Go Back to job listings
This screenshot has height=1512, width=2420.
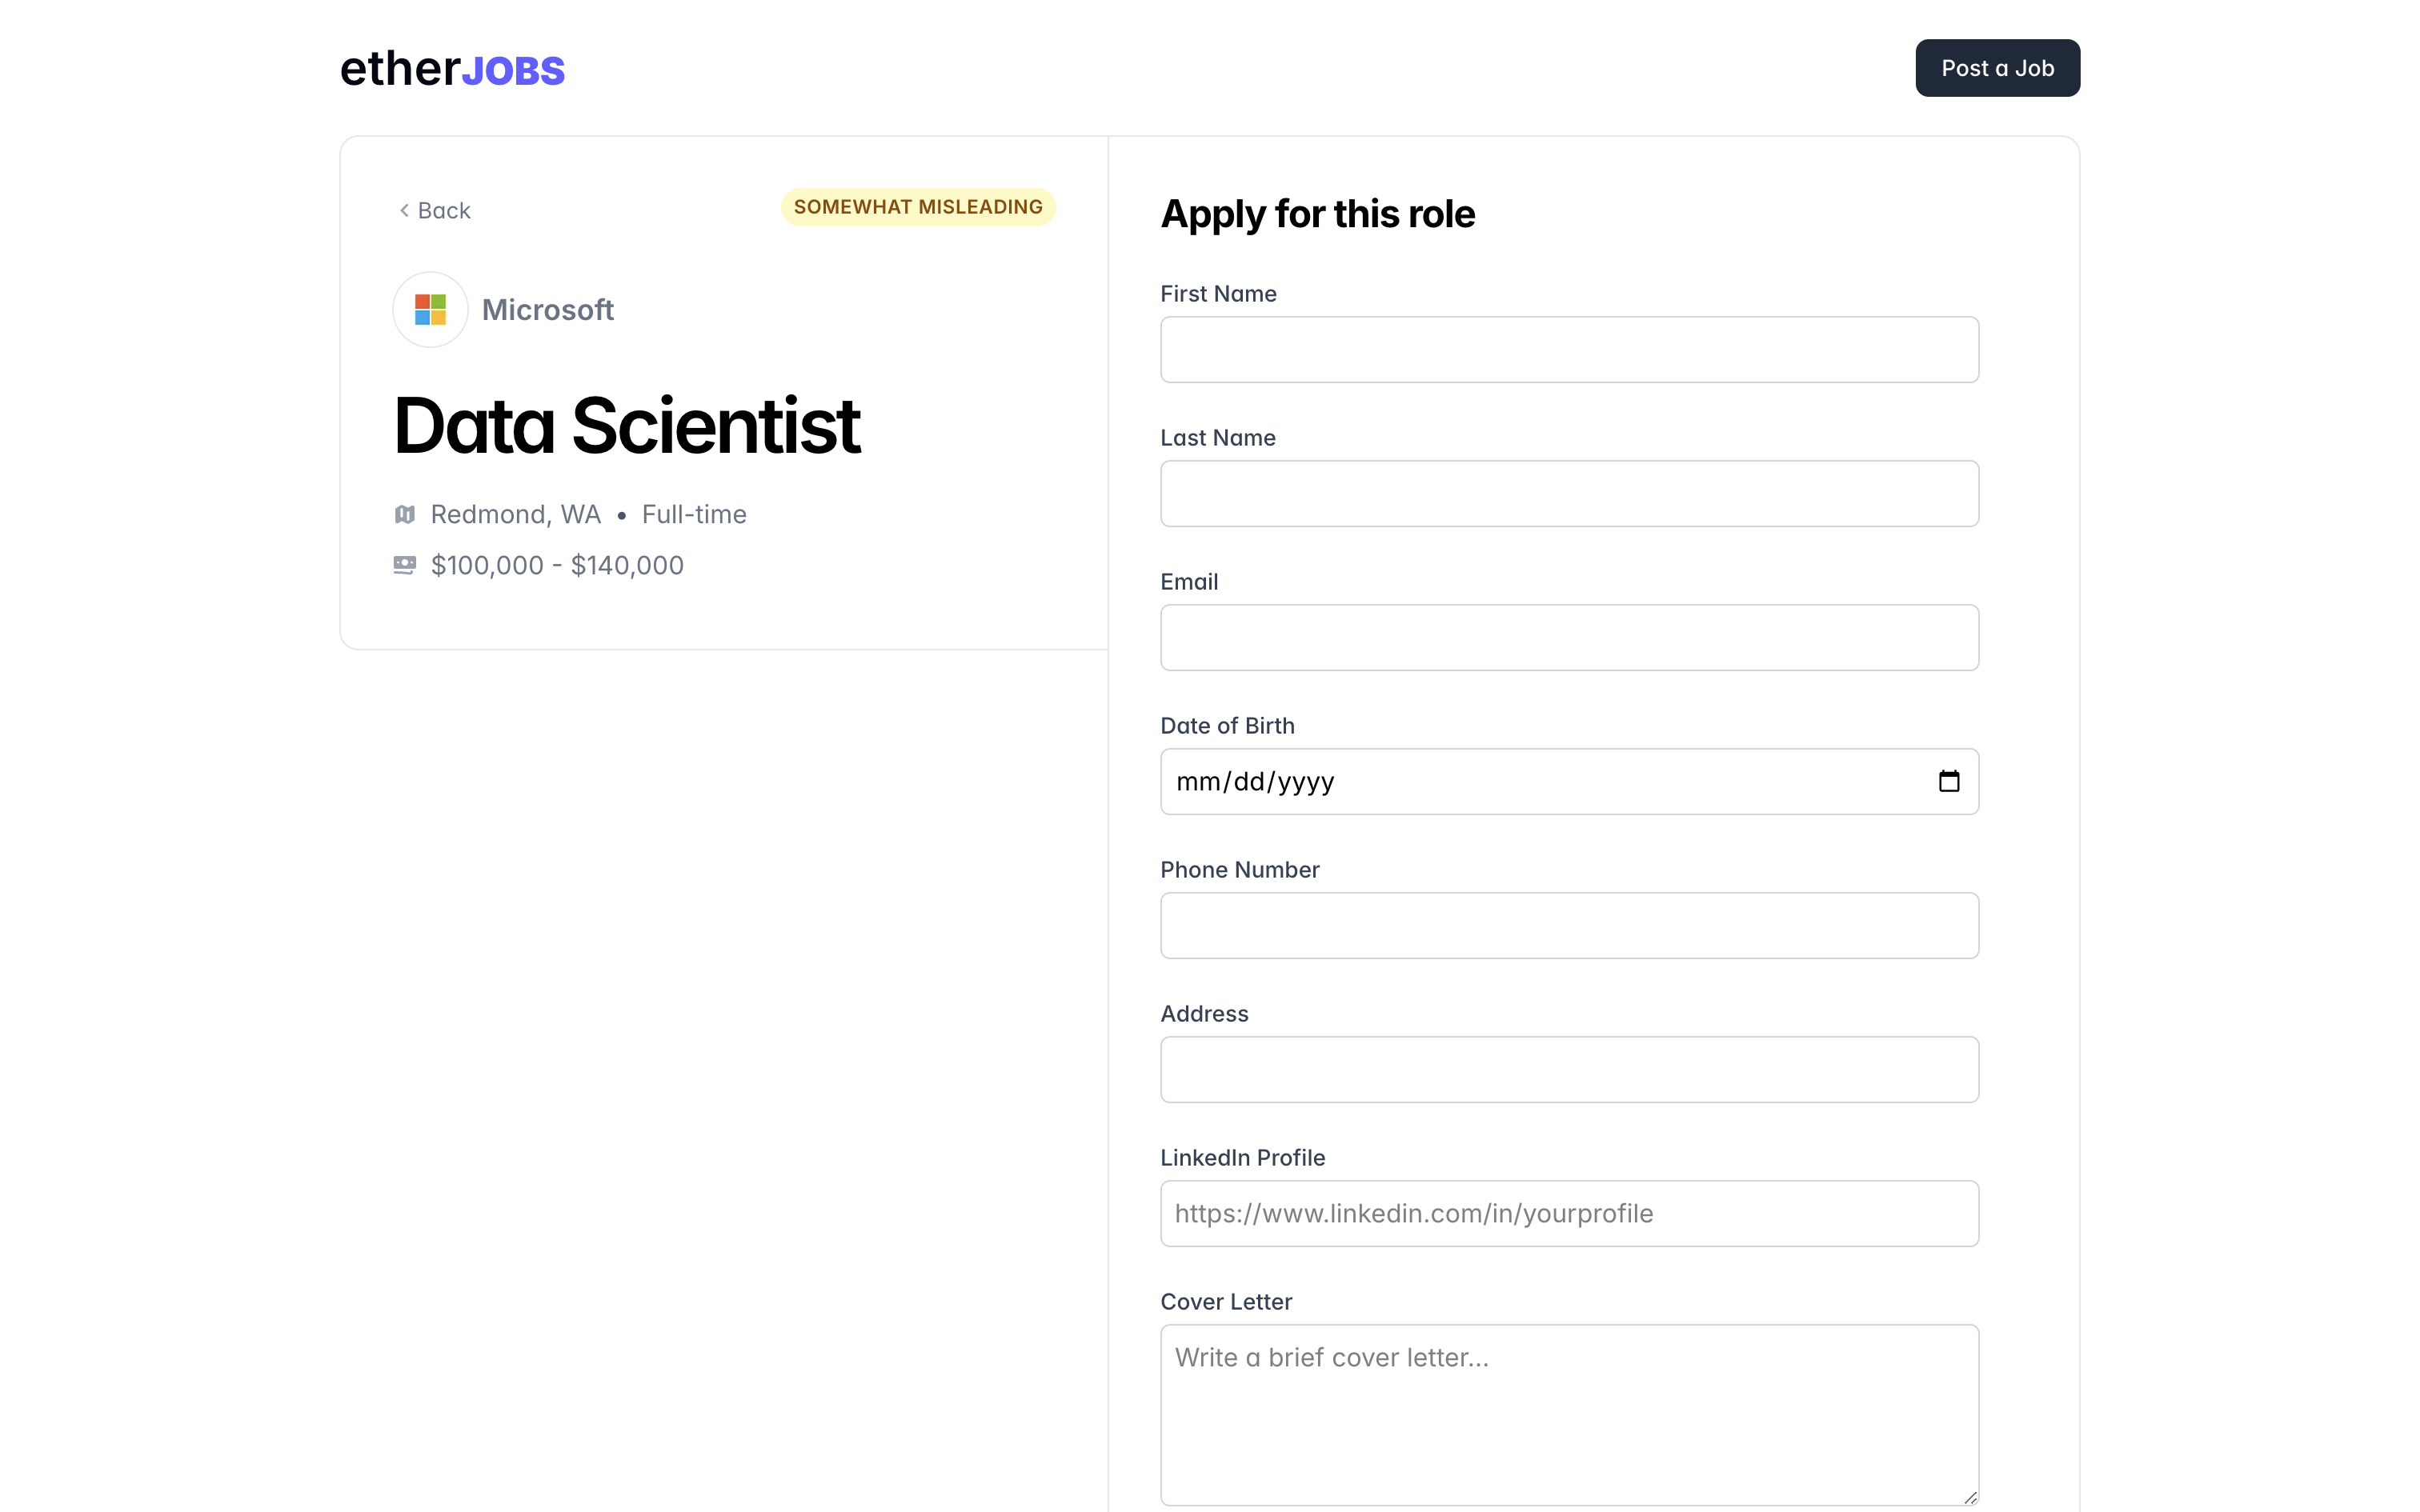[443, 210]
